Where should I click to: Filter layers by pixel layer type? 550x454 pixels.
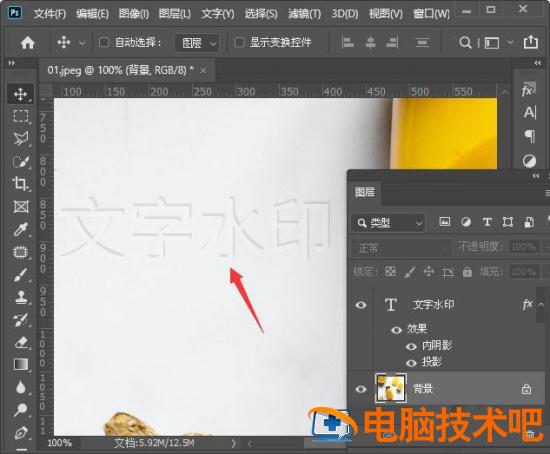444,222
